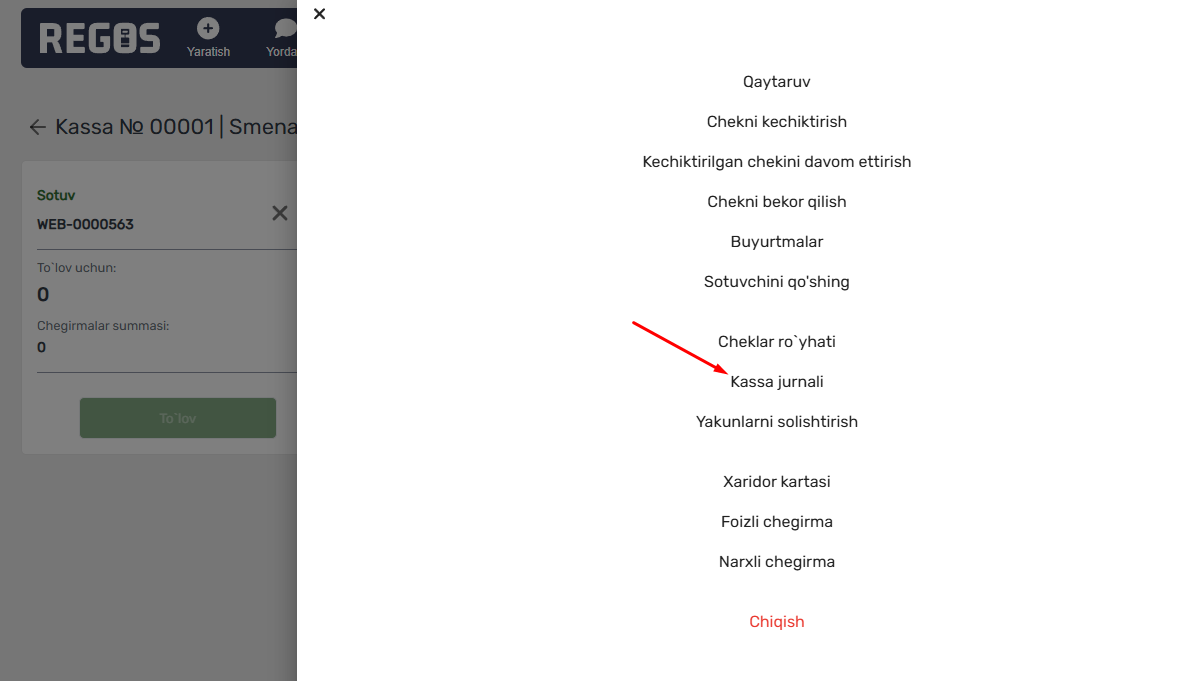
Task: Click the Yaratish plus icon
Action: click(x=208, y=29)
